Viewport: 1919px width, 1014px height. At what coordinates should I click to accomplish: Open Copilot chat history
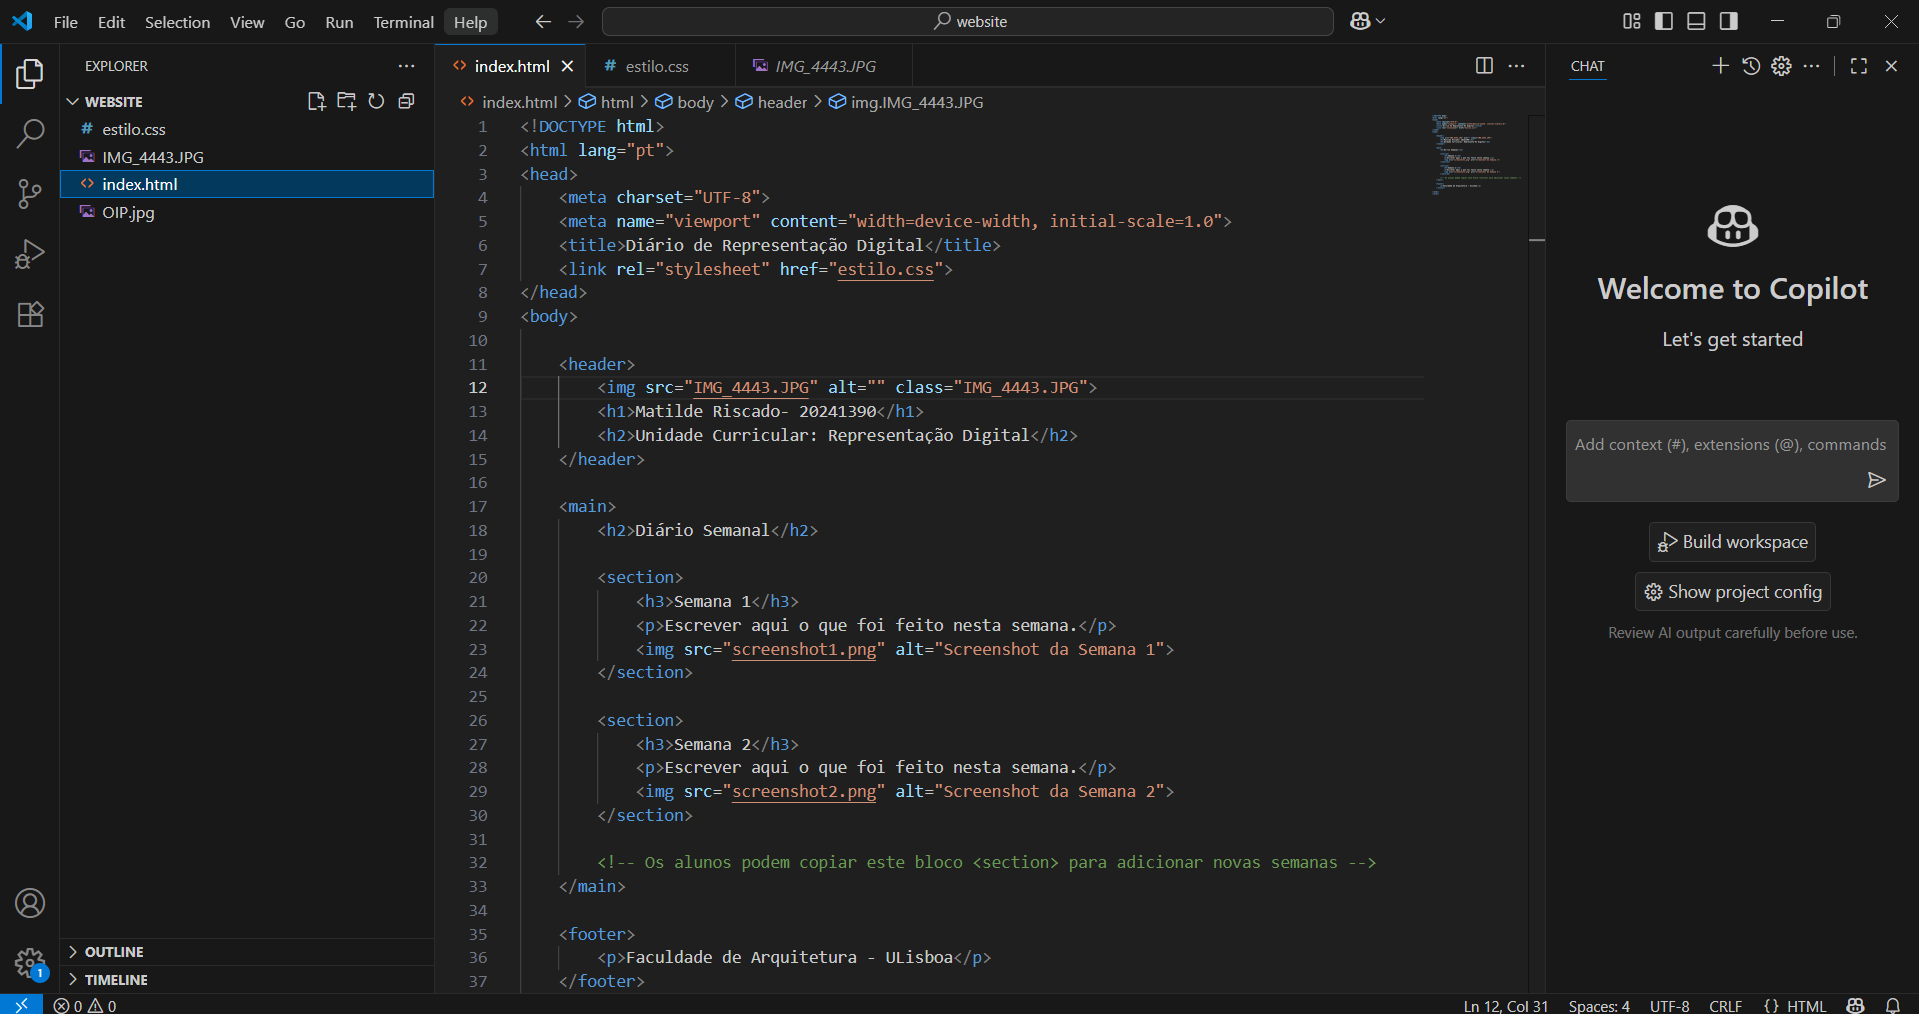(x=1750, y=66)
